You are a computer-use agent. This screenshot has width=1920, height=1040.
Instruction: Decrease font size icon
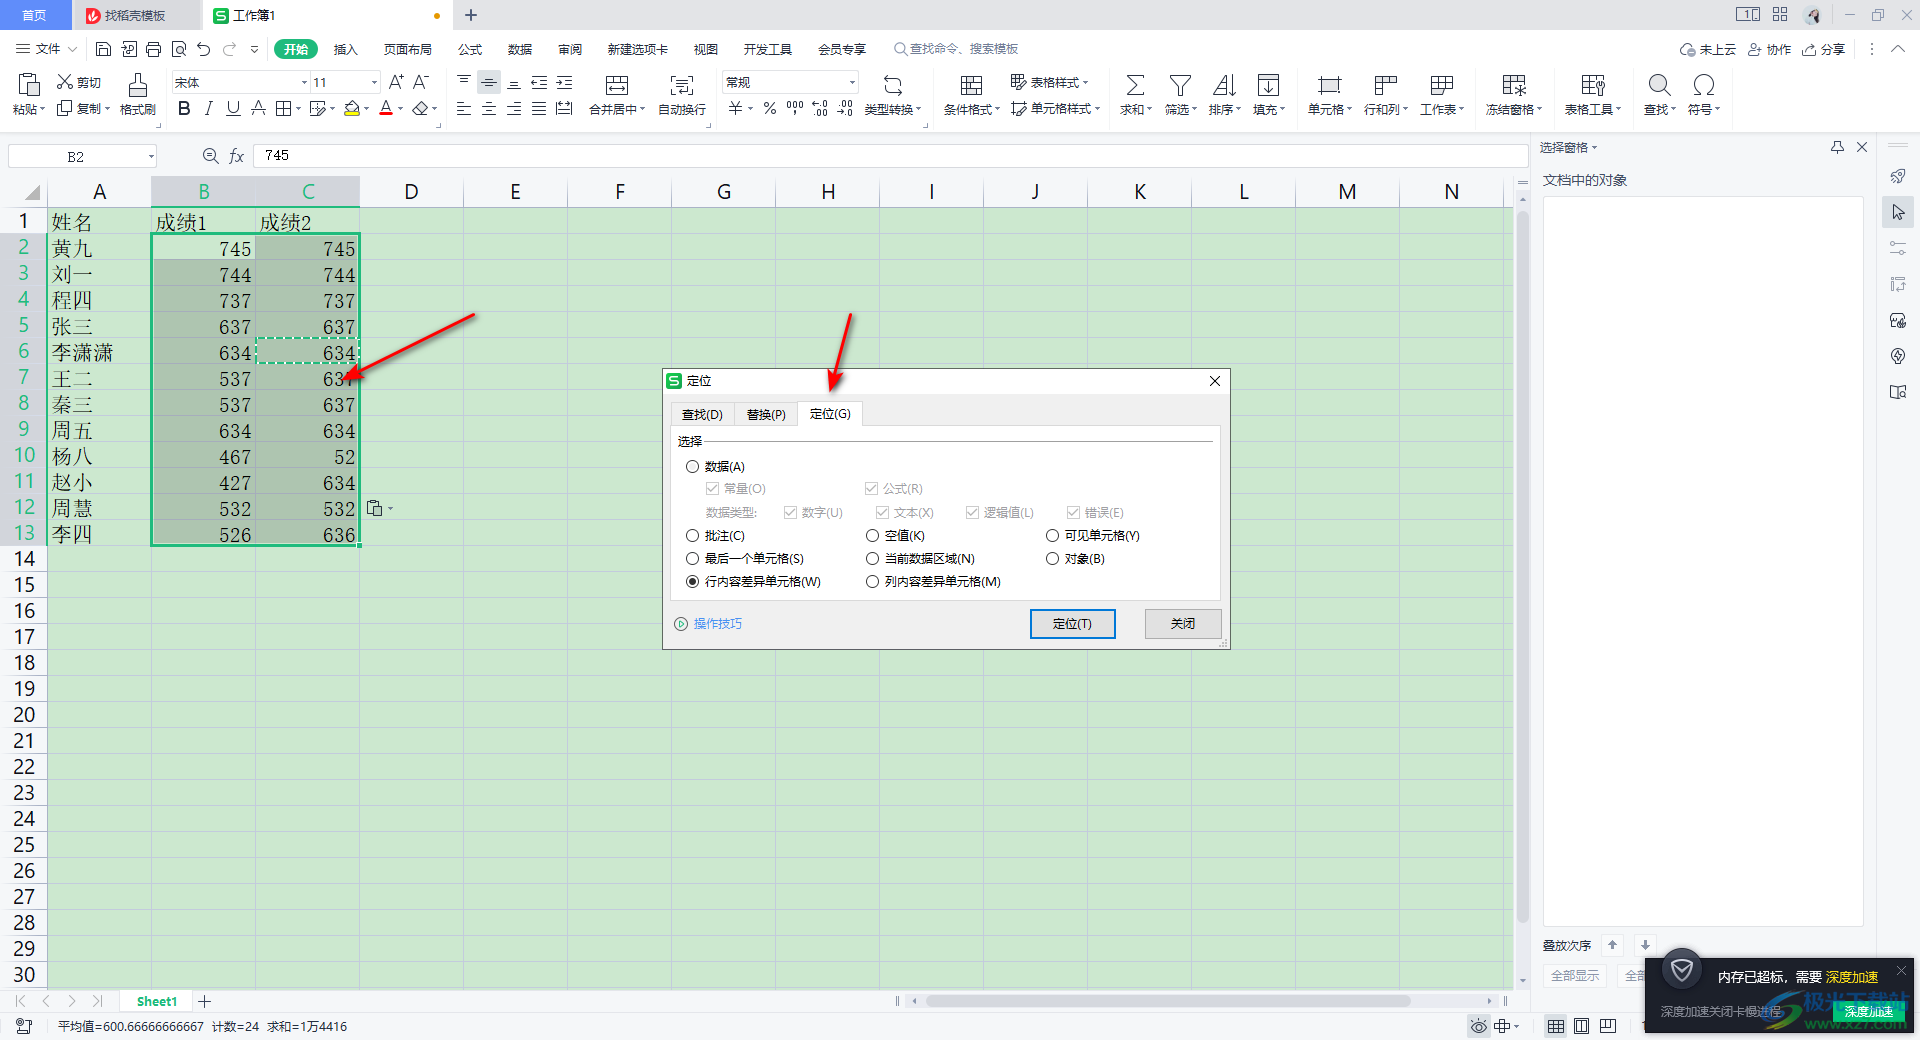pyautogui.click(x=421, y=82)
